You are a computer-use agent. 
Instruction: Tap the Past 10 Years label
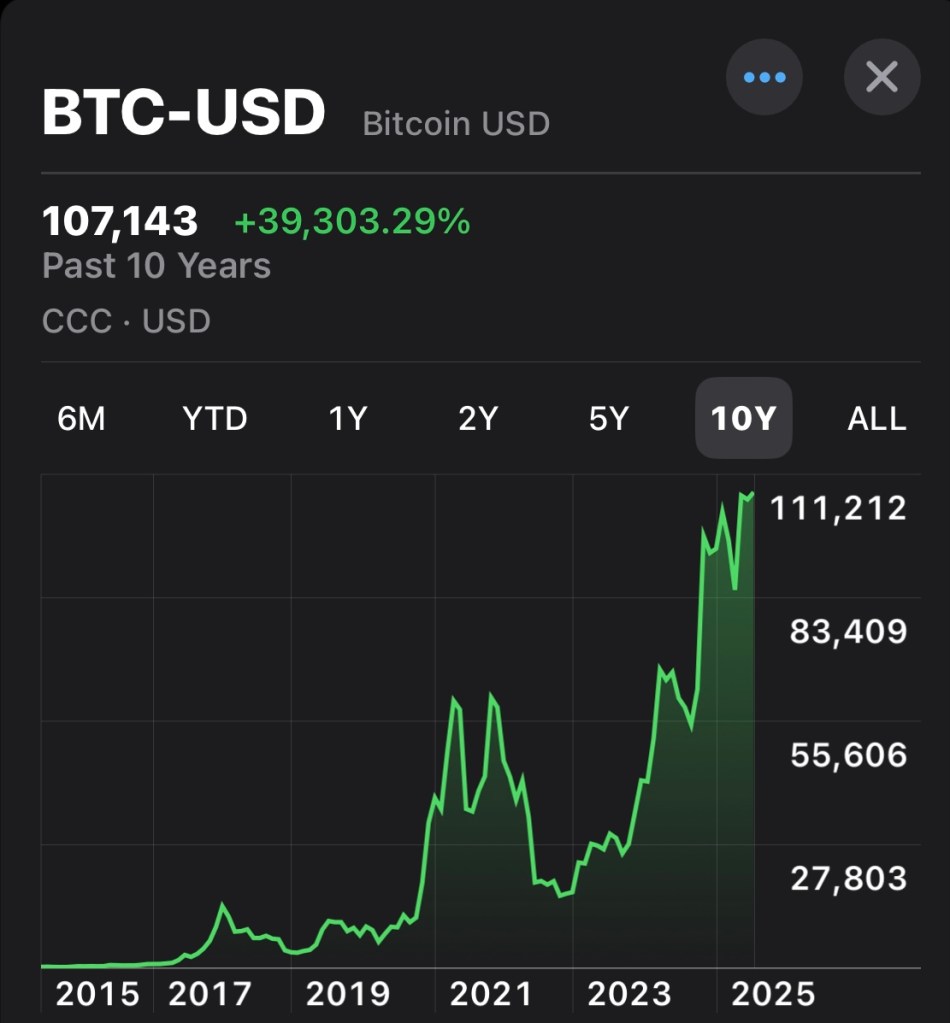[x=156, y=266]
